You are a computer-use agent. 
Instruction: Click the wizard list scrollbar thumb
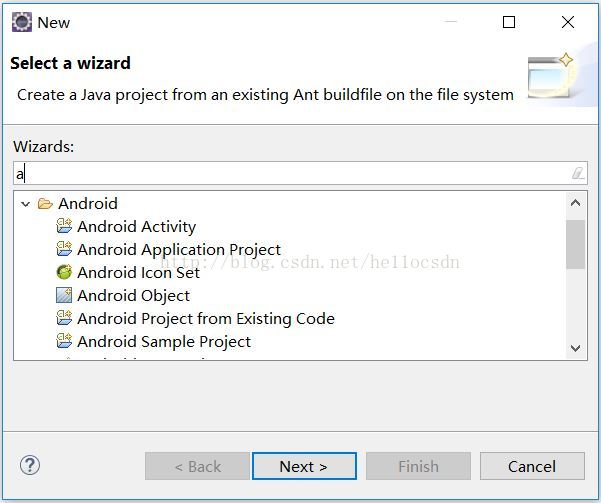click(575, 243)
